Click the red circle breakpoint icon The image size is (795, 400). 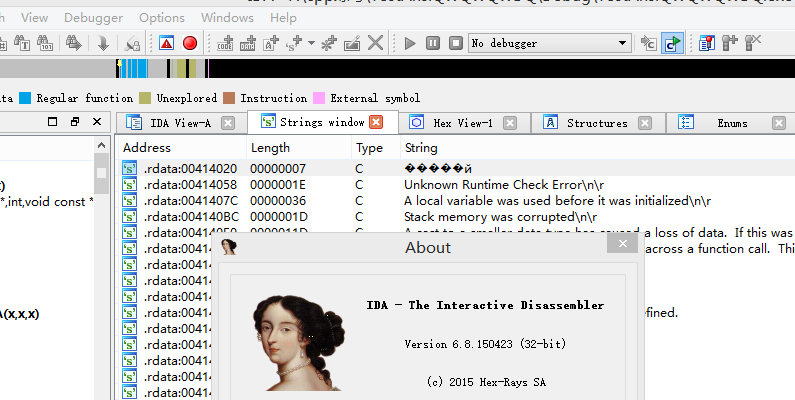(190, 43)
